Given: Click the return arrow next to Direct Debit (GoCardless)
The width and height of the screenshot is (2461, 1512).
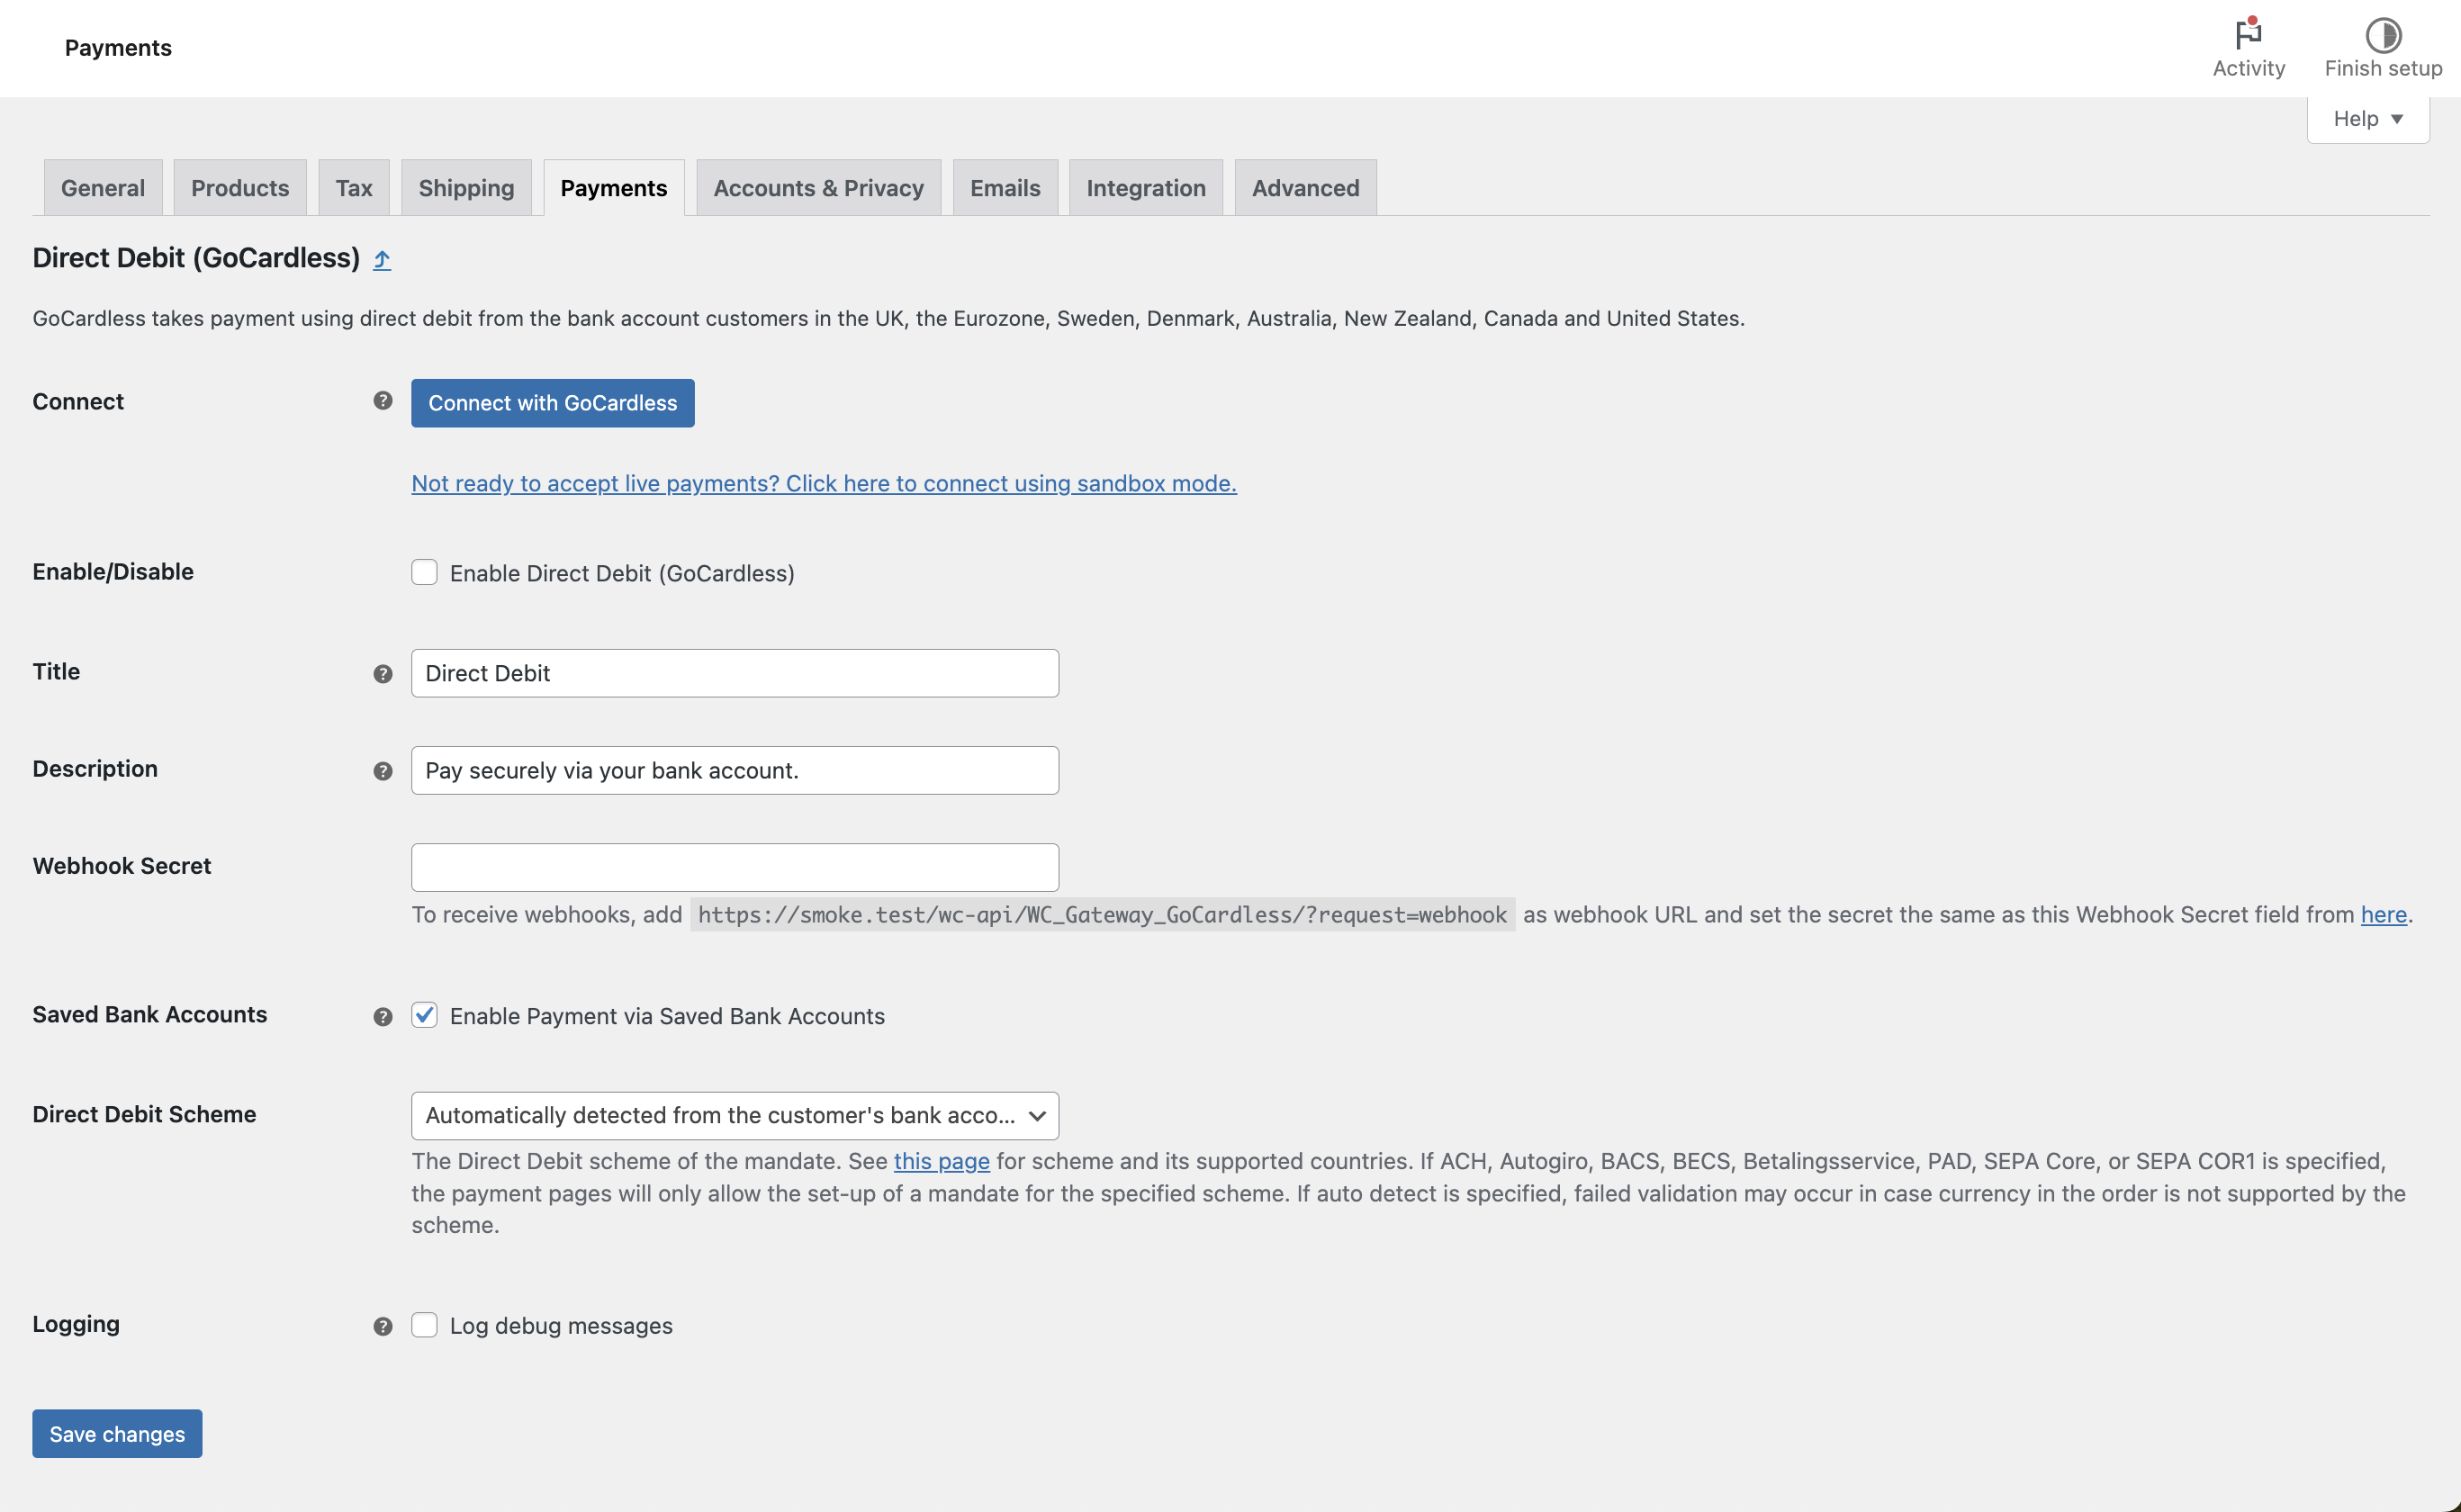Looking at the screenshot, I should pos(381,260).
